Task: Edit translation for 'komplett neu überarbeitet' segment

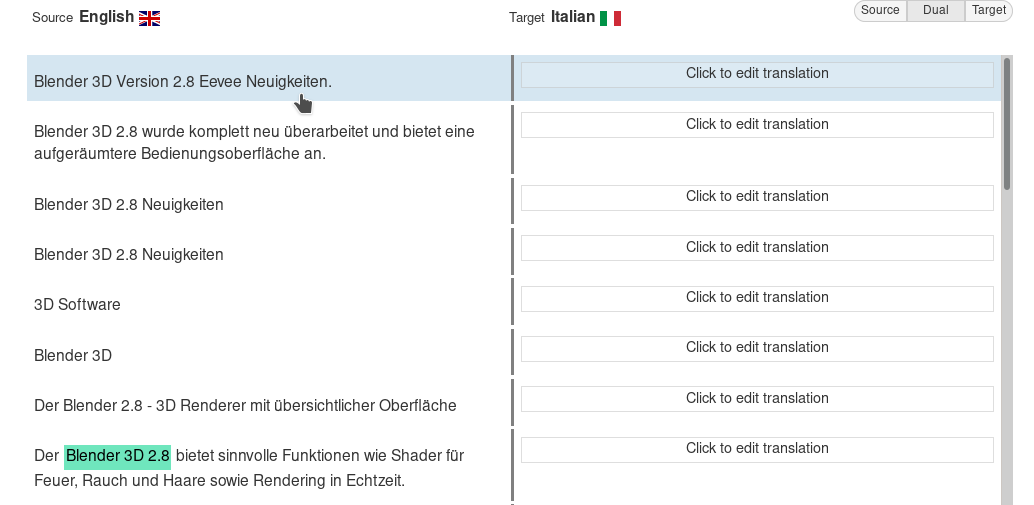Action: tap(757, 125)
